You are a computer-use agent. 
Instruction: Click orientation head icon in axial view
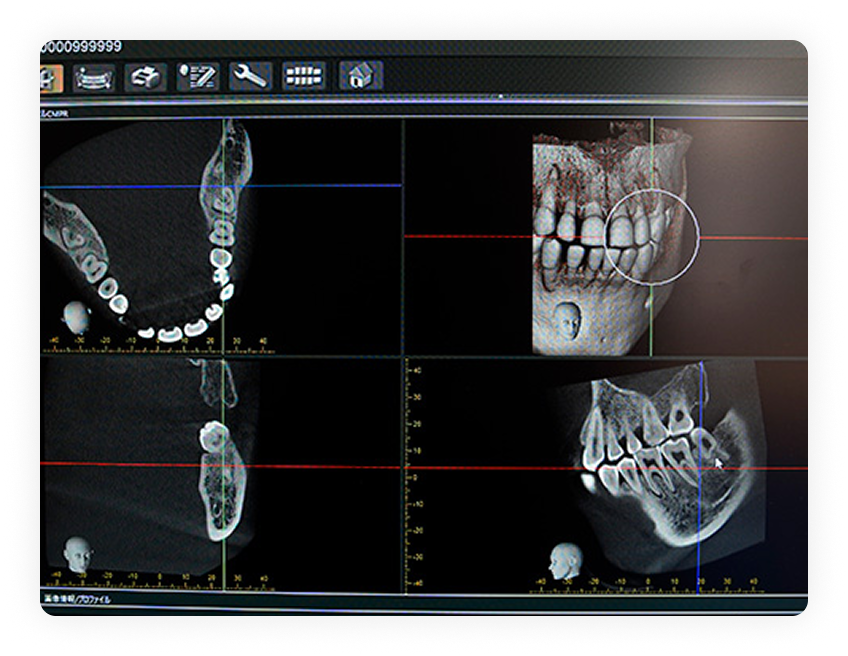pyautogui.click(x=76, y=317)
